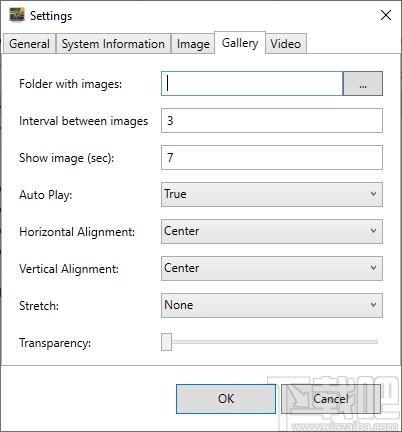This screenshot has height=432, width=402.
Task: Open the Auto Play dropdown
Action: point(272,194)
